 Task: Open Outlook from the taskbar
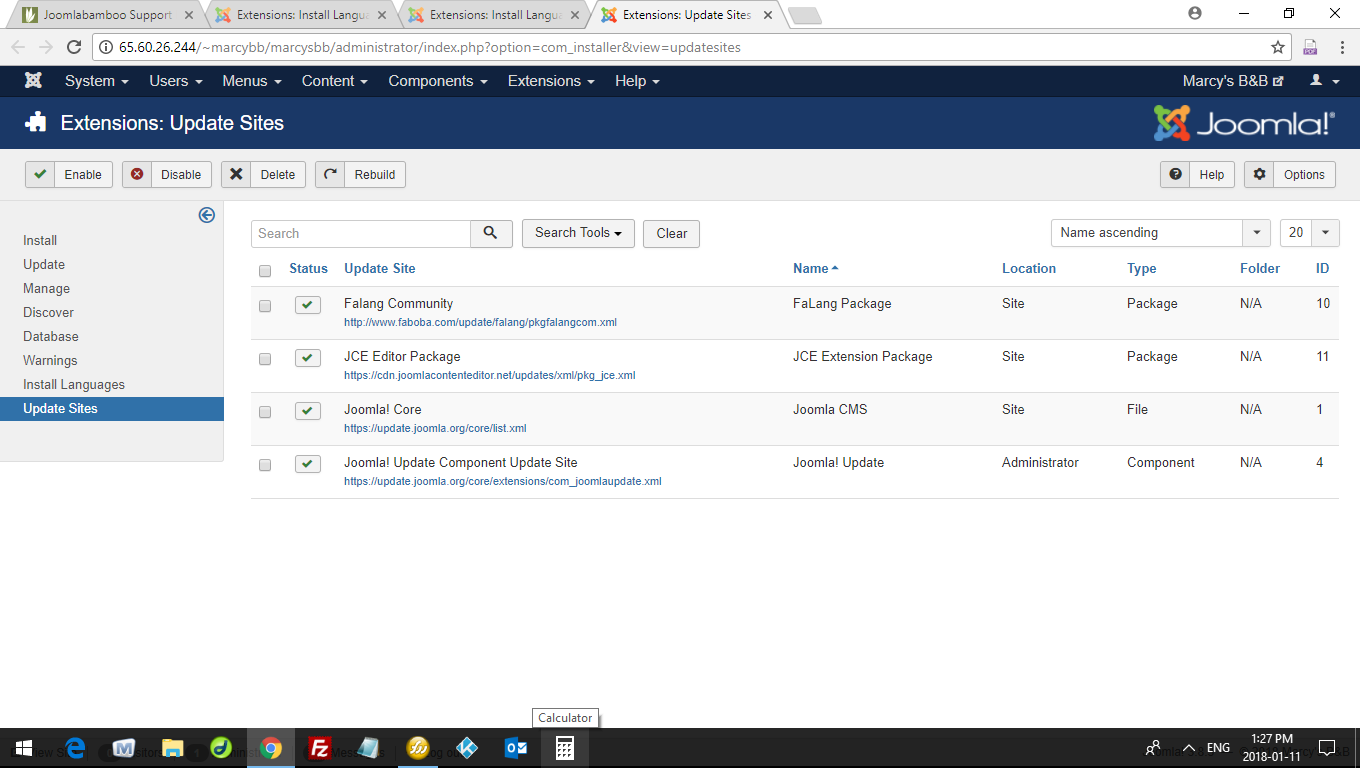(x=516, y=748)
